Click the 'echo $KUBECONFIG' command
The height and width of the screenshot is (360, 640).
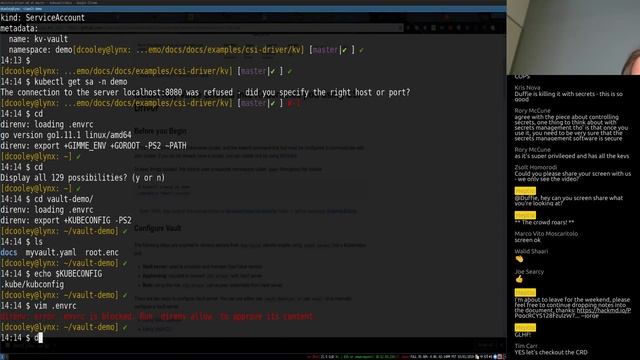click(x=68, y=274)
